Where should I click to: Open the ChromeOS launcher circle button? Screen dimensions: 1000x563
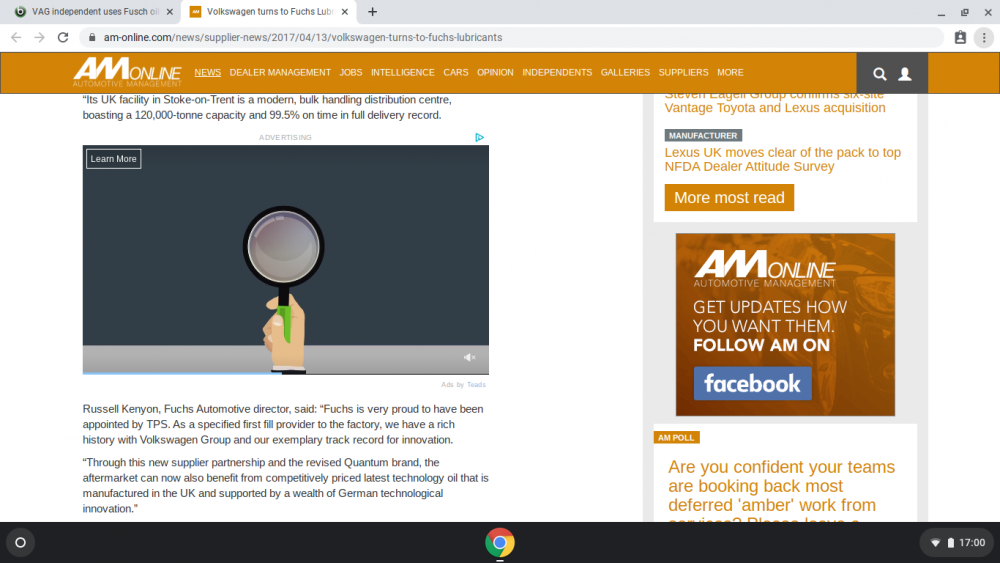20,543
